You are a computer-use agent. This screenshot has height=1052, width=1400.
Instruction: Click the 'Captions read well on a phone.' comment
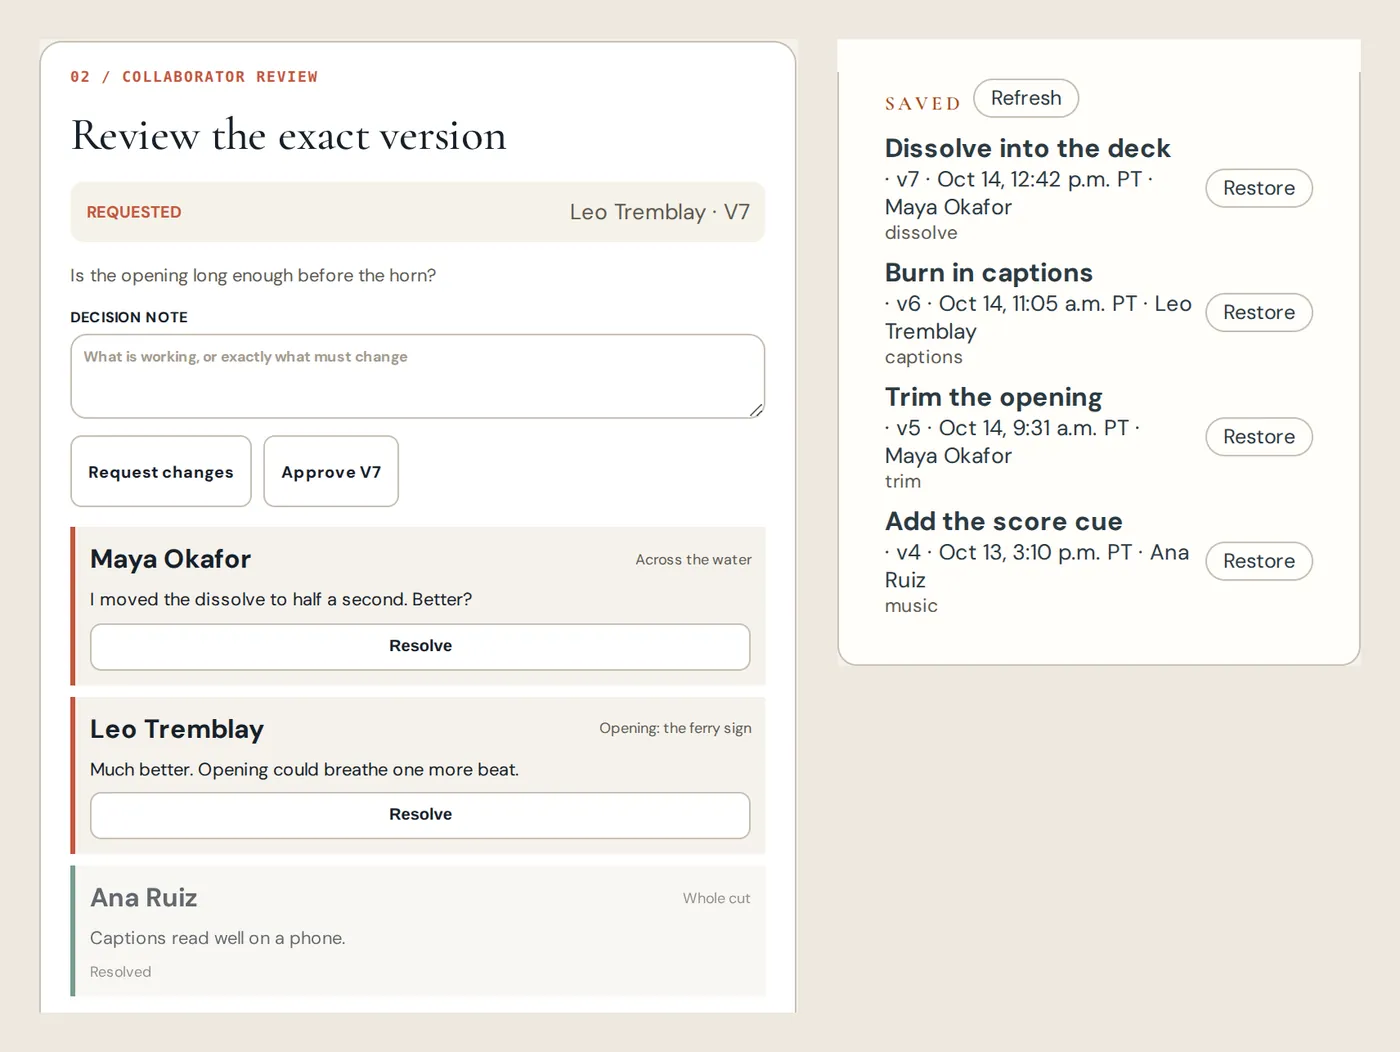tap(218, 938)
